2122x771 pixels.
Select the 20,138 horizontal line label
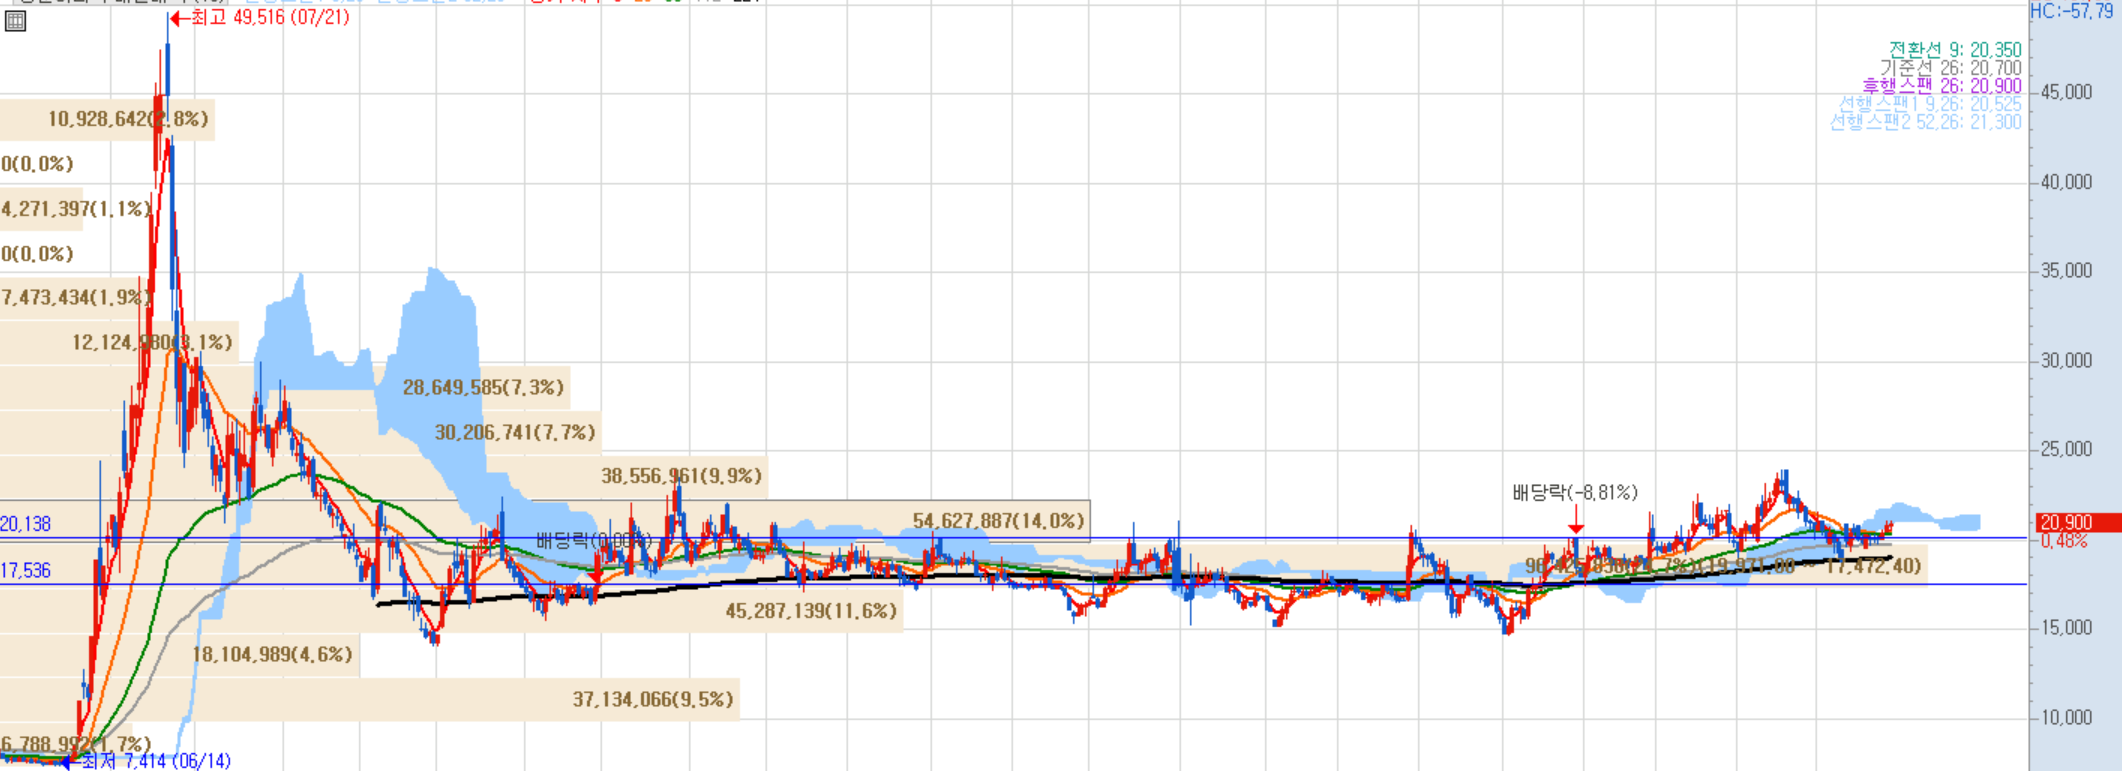(26, 524)
